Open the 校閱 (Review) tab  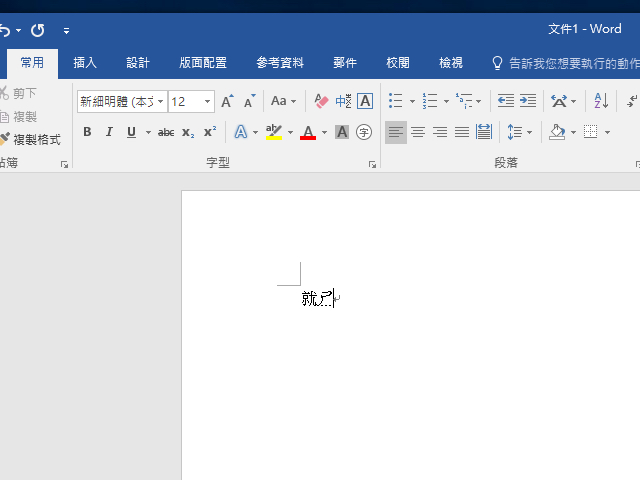pos(398,63)
